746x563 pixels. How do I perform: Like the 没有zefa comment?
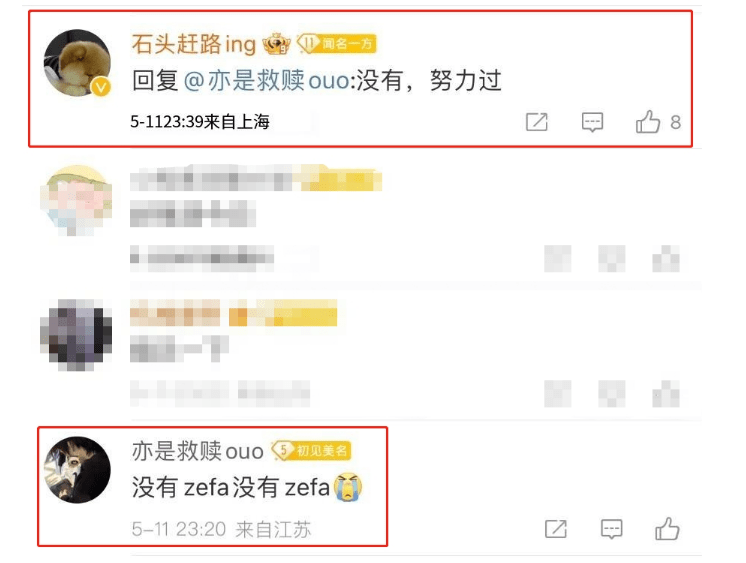pyautogui.click(x=667, y=528)
